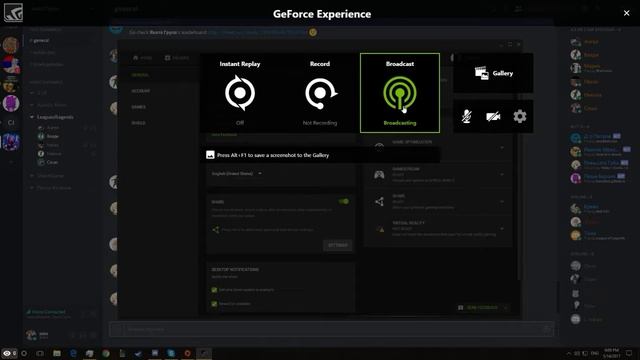Start recording via the Record tile
Screen dimensions: 640x360
[x=320, y=93]
